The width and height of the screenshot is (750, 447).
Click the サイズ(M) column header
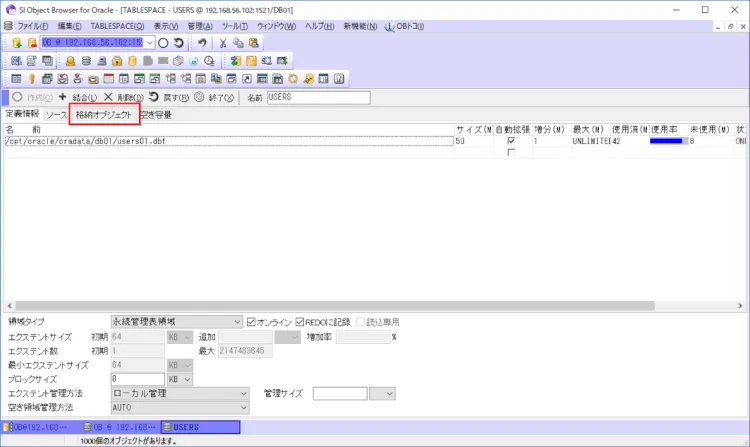point(474,130)
